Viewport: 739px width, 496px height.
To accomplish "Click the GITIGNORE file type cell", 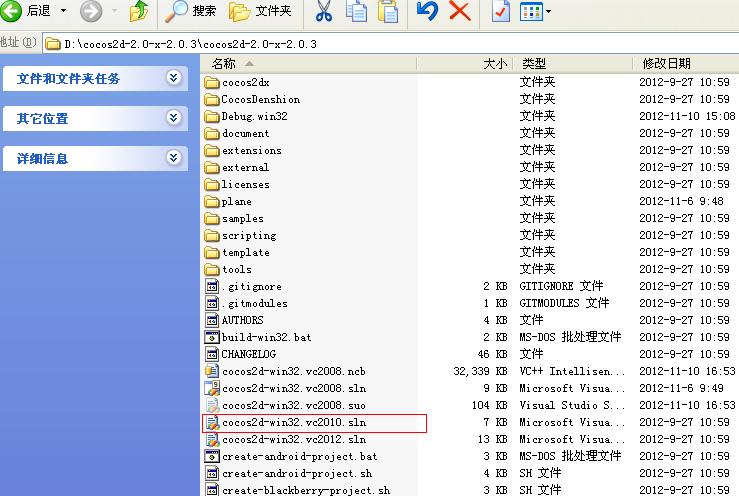I will pos(561,286).
